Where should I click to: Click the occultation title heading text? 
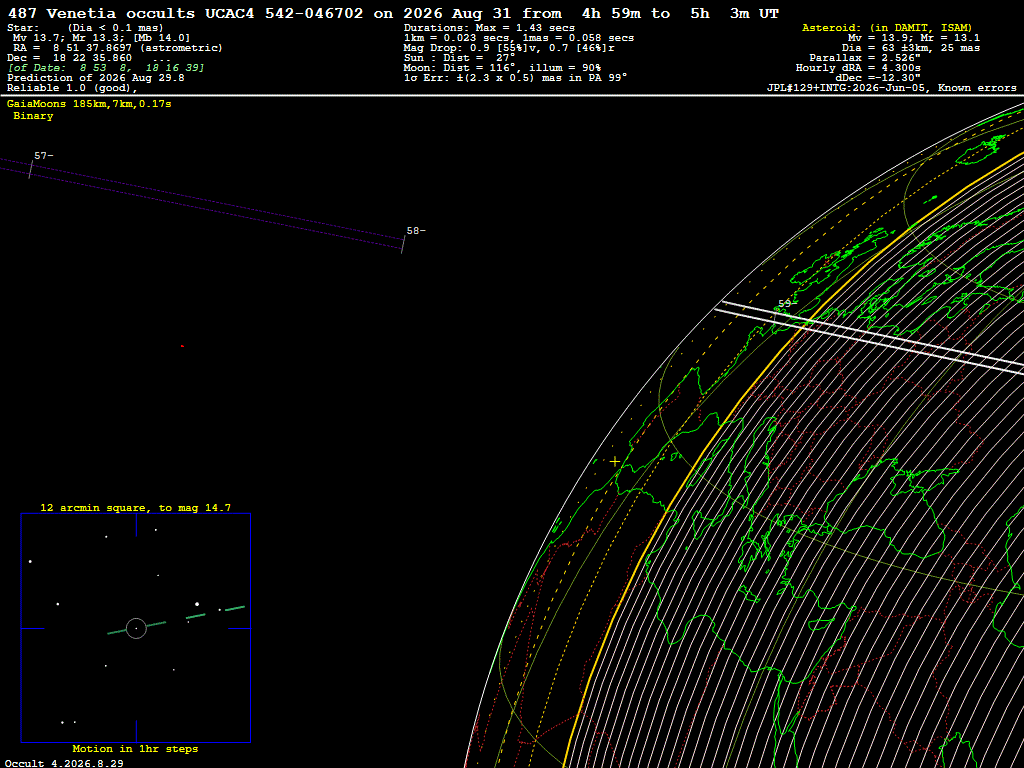click(393, 14)
